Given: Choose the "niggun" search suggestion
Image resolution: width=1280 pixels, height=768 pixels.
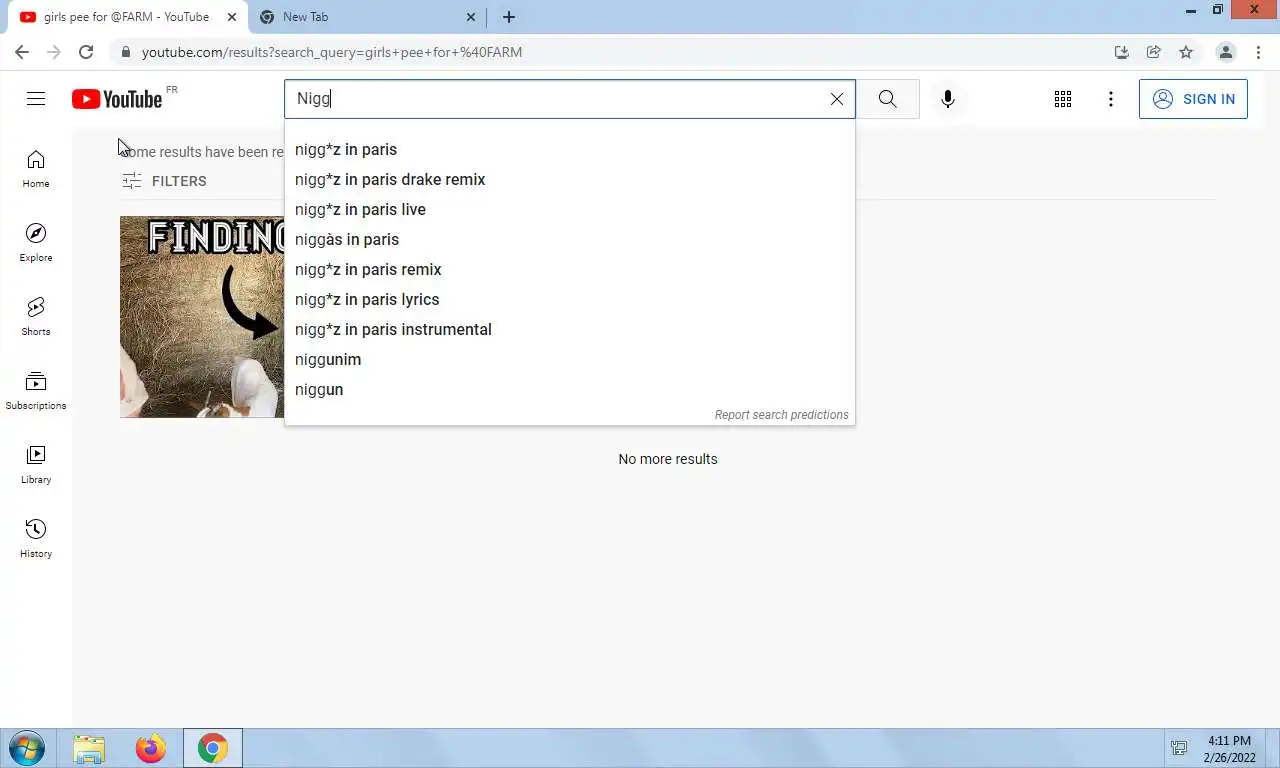Looking at the screenshot, I should (x=570, y=389).
